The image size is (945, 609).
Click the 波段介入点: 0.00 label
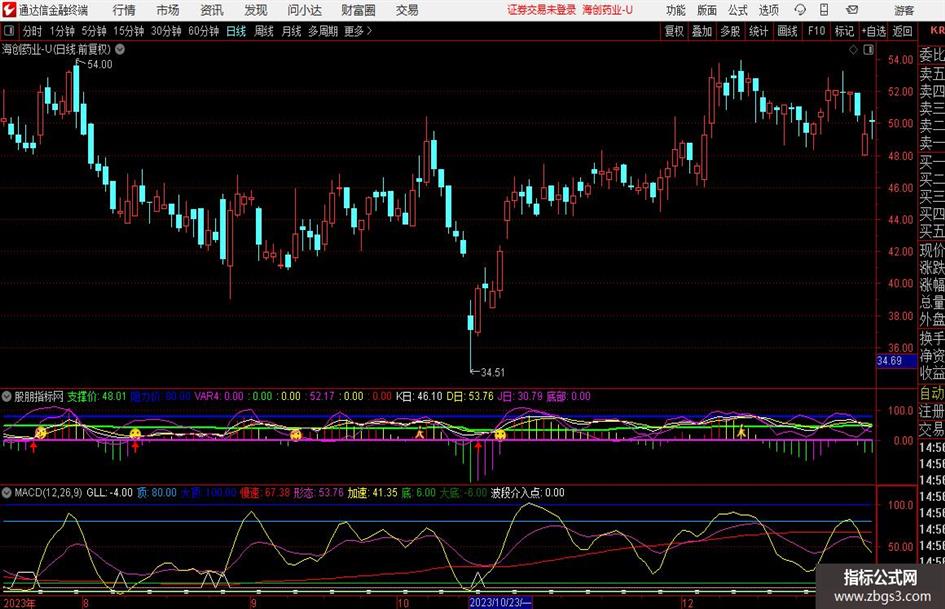(x=527, y=493)
